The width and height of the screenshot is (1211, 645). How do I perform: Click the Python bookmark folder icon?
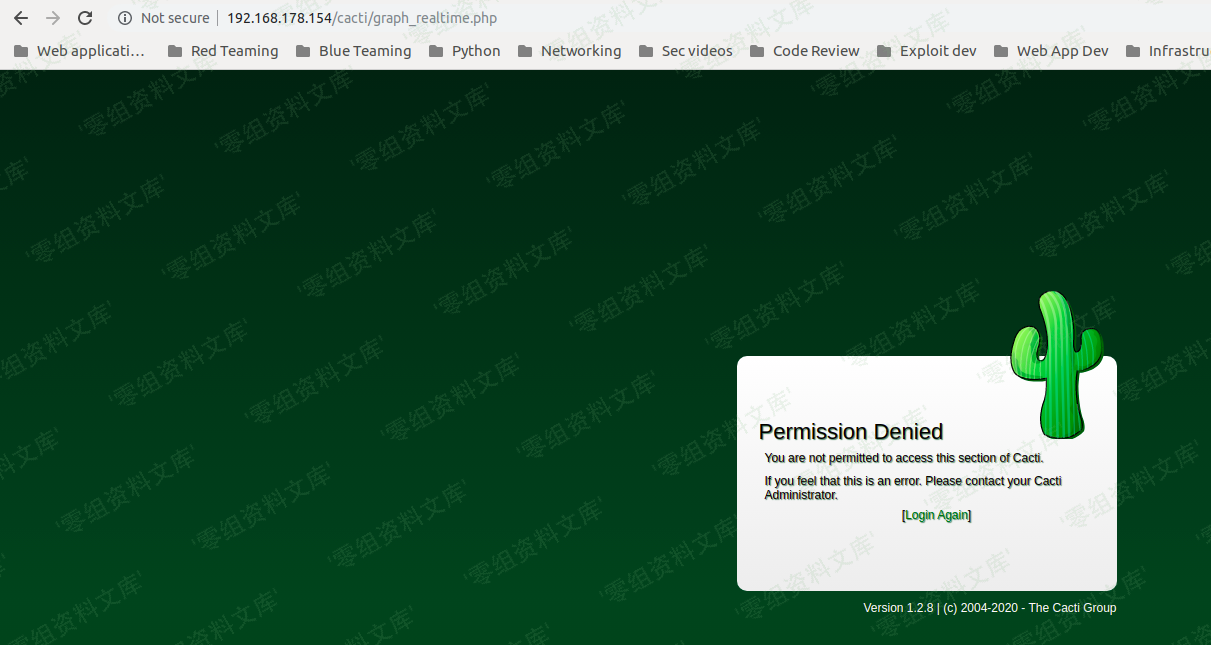pos(436,51)
